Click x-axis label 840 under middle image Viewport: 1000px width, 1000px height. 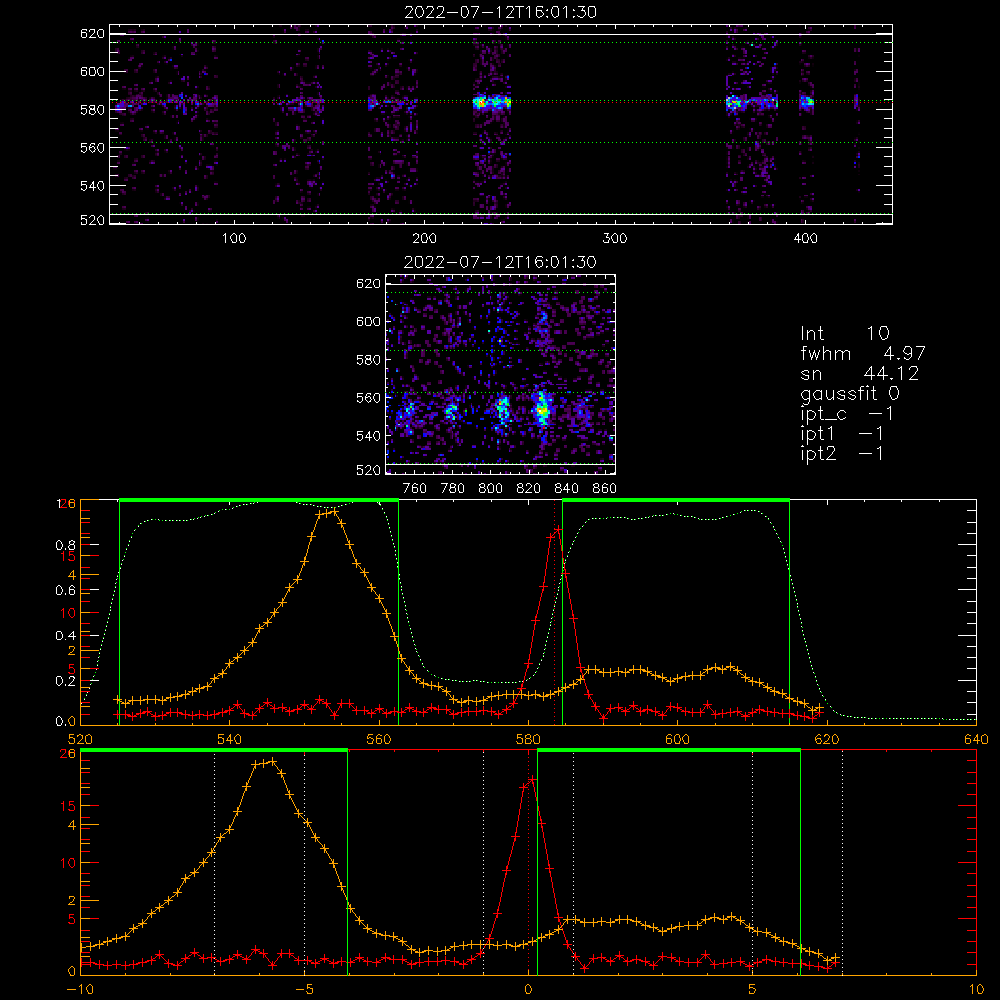(x=566, y=489)
